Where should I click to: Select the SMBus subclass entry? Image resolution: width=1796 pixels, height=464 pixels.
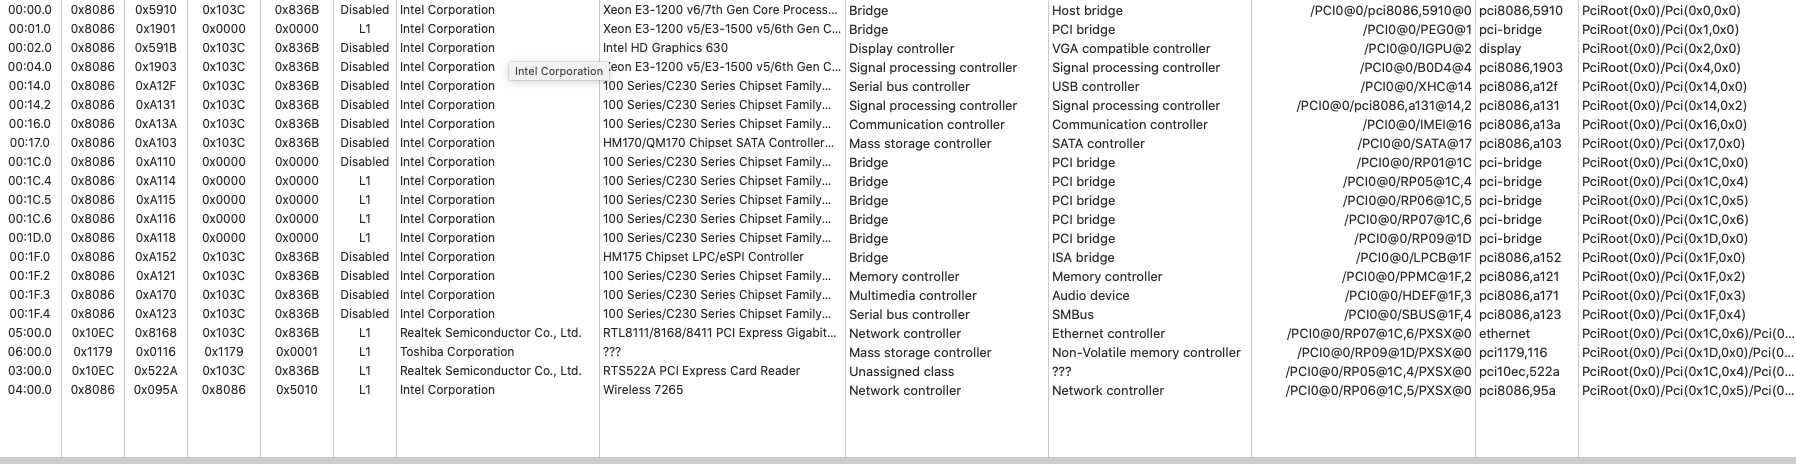point(1073,314)
